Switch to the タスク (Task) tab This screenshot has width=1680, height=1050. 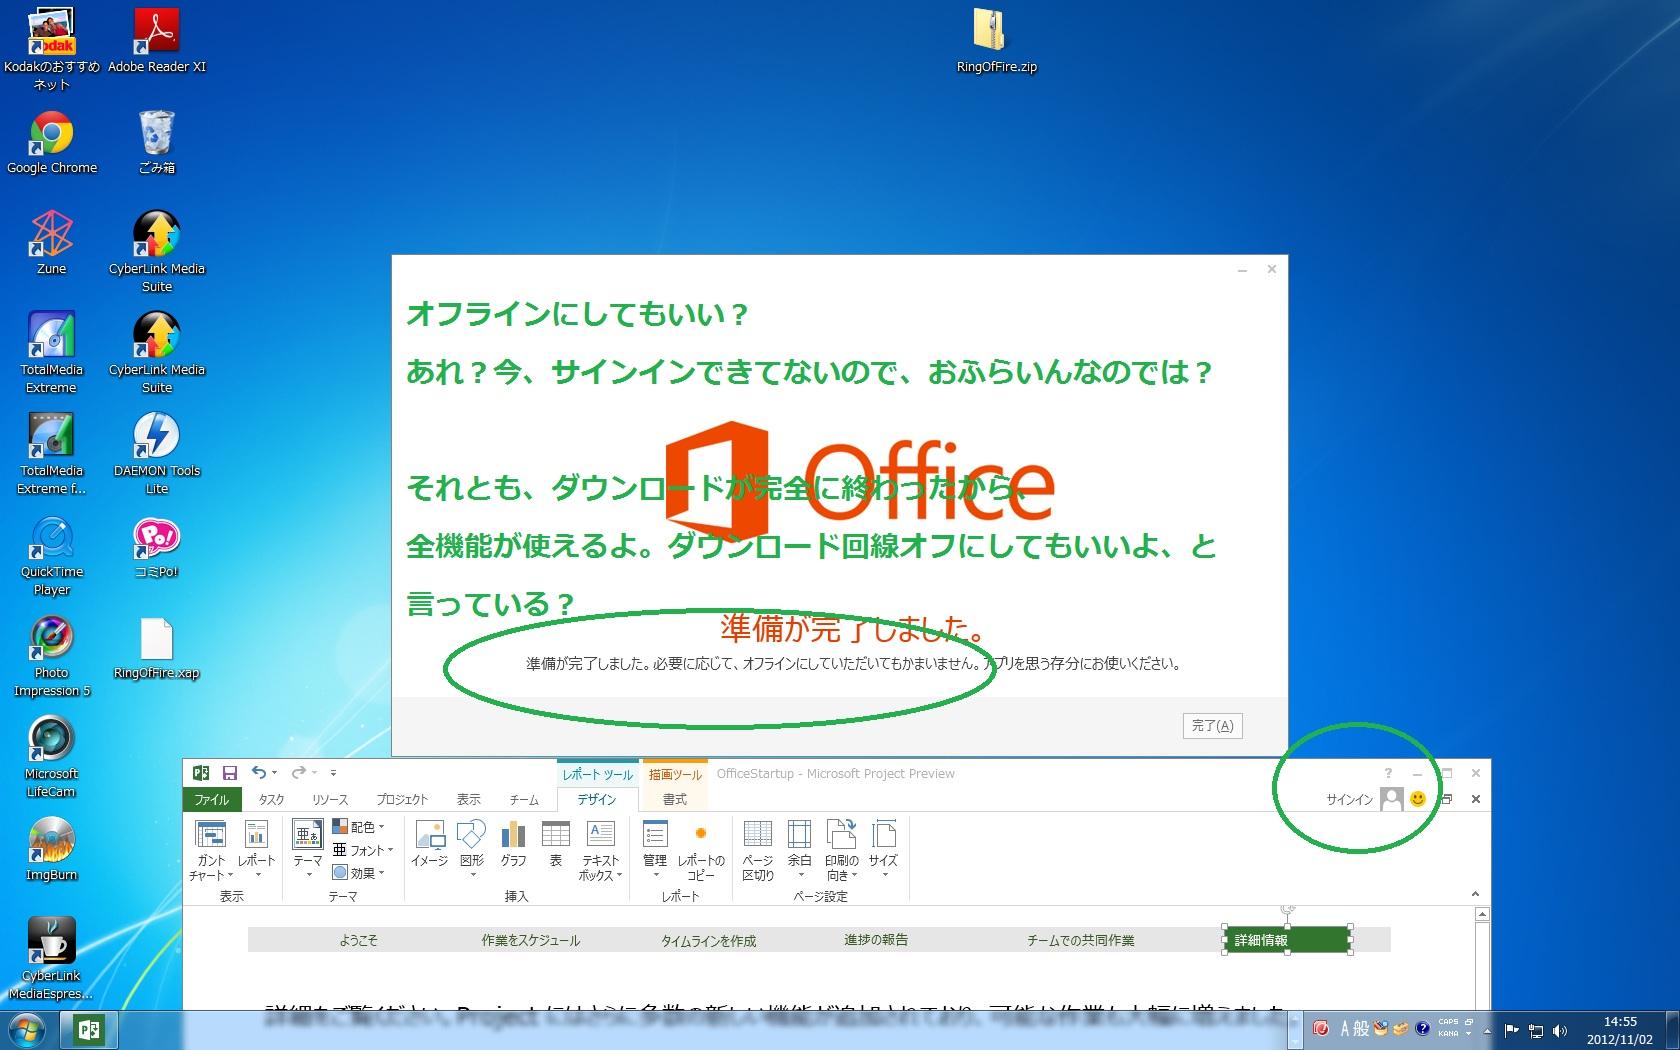[271, 799]
